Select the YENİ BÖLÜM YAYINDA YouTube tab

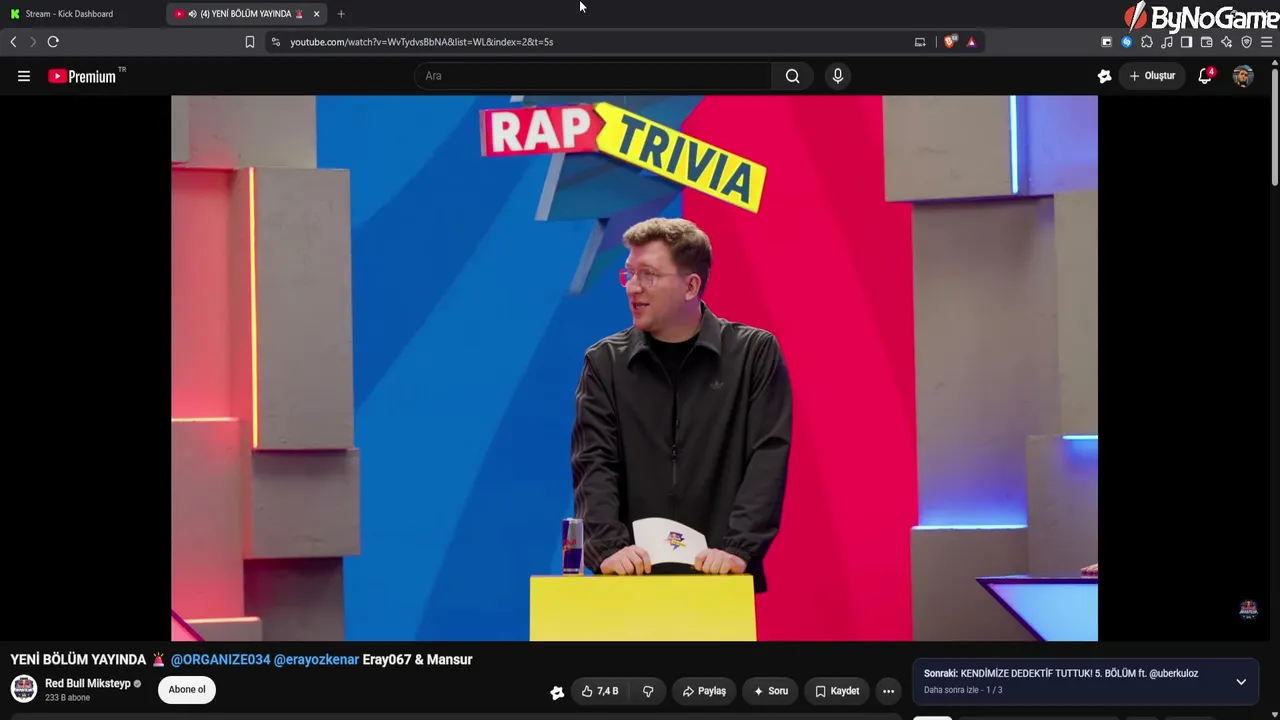pos(247,14)
